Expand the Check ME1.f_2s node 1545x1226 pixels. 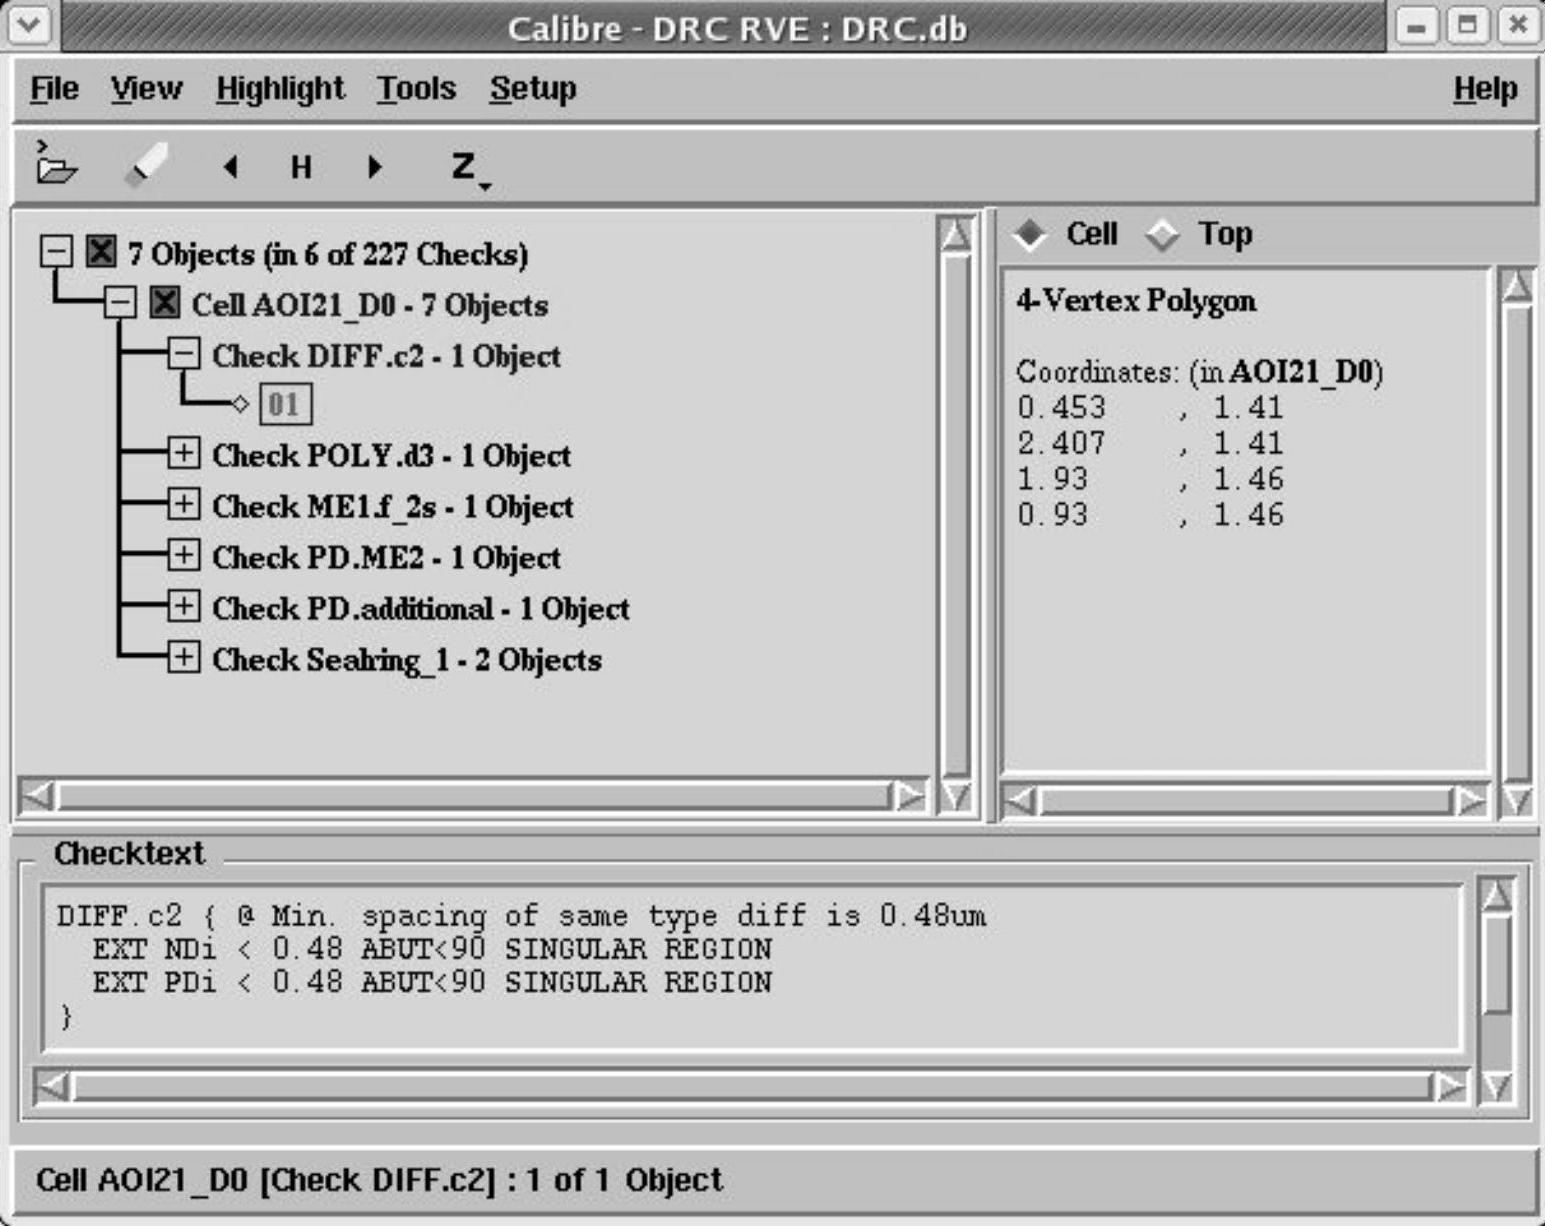[x=183, y=504]
